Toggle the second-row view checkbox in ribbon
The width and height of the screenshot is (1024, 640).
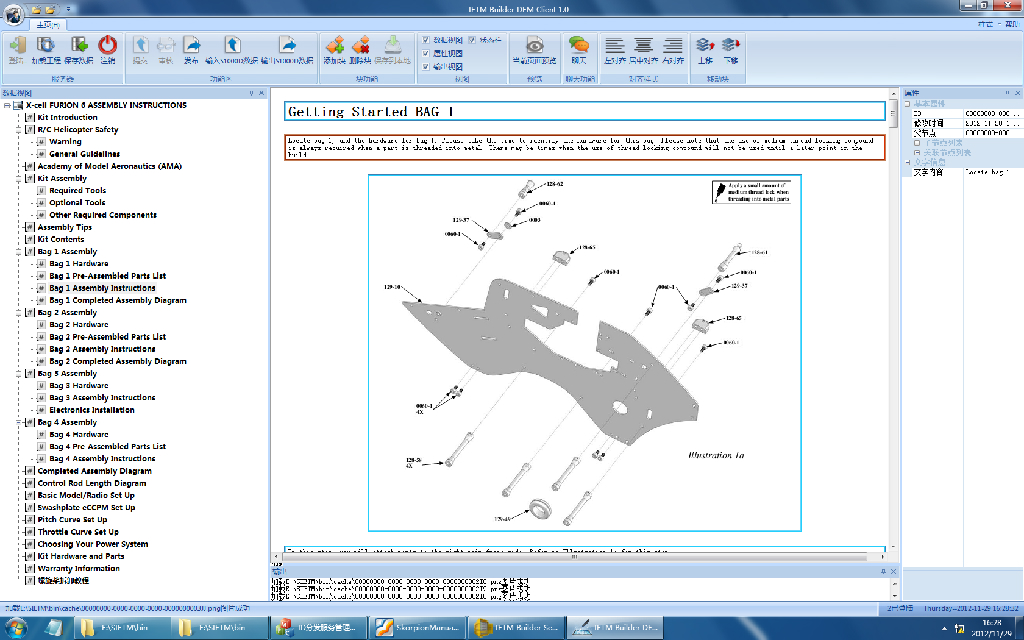(x=427, y=53)
